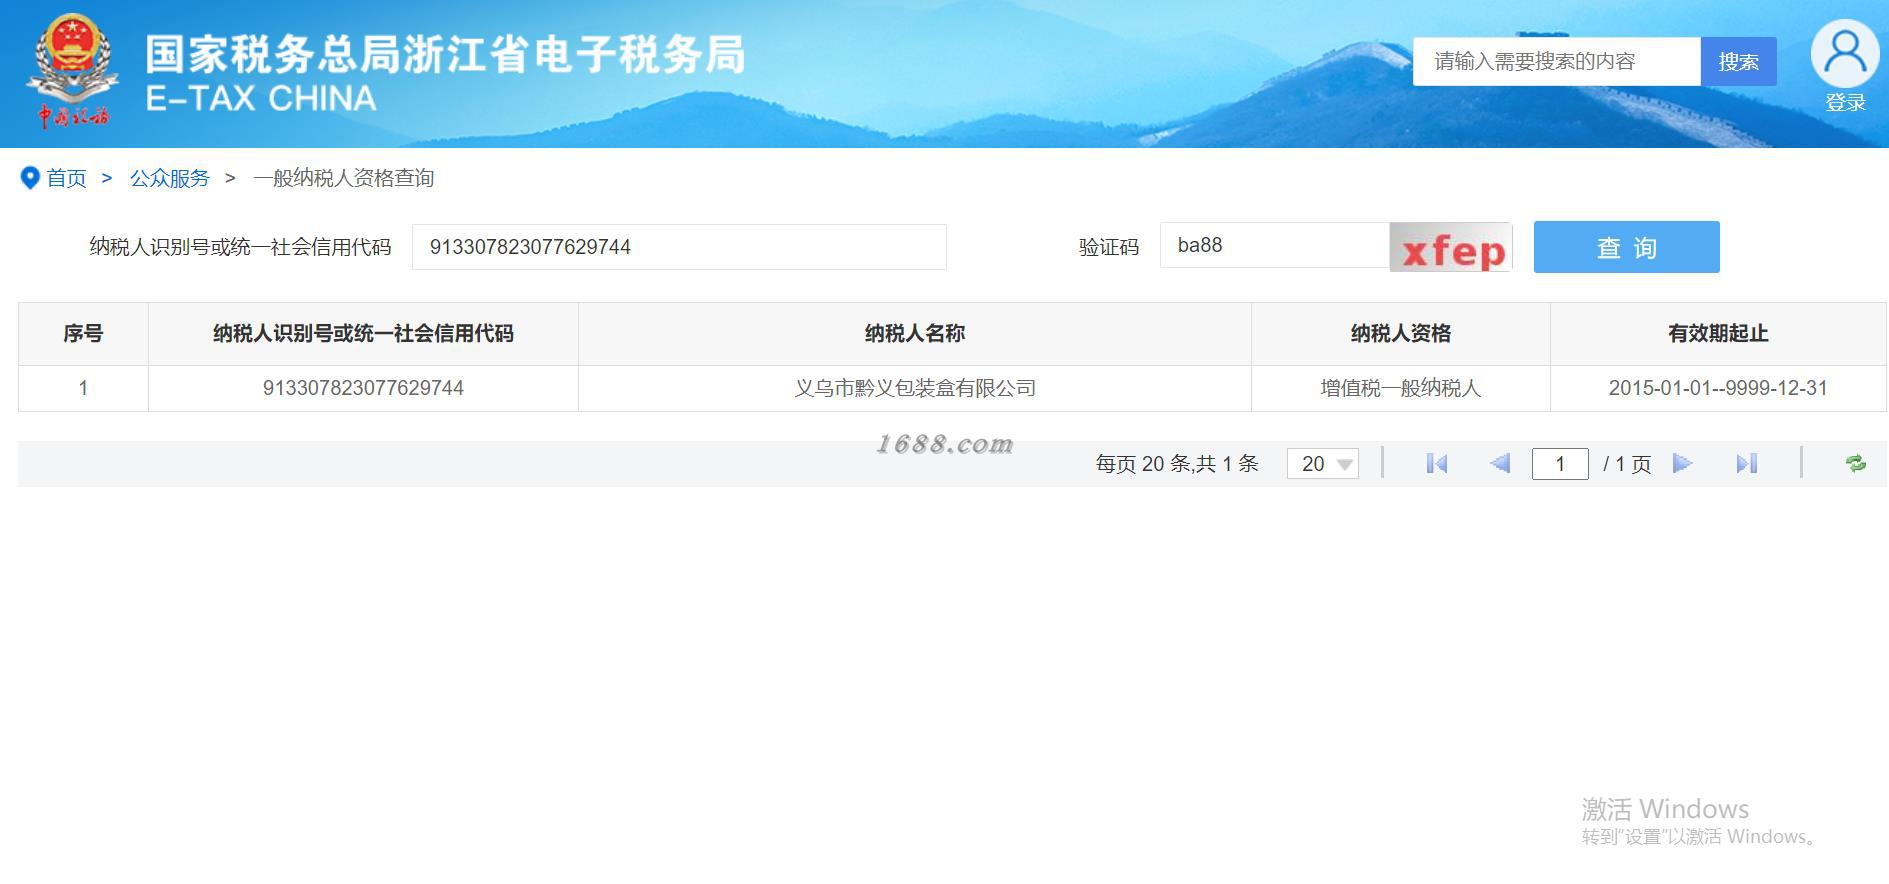Image resolution: width=1889 pixels, height=884 pixels.
Task: Click the 查询 query button
Action: click(x=1626, y=247)
